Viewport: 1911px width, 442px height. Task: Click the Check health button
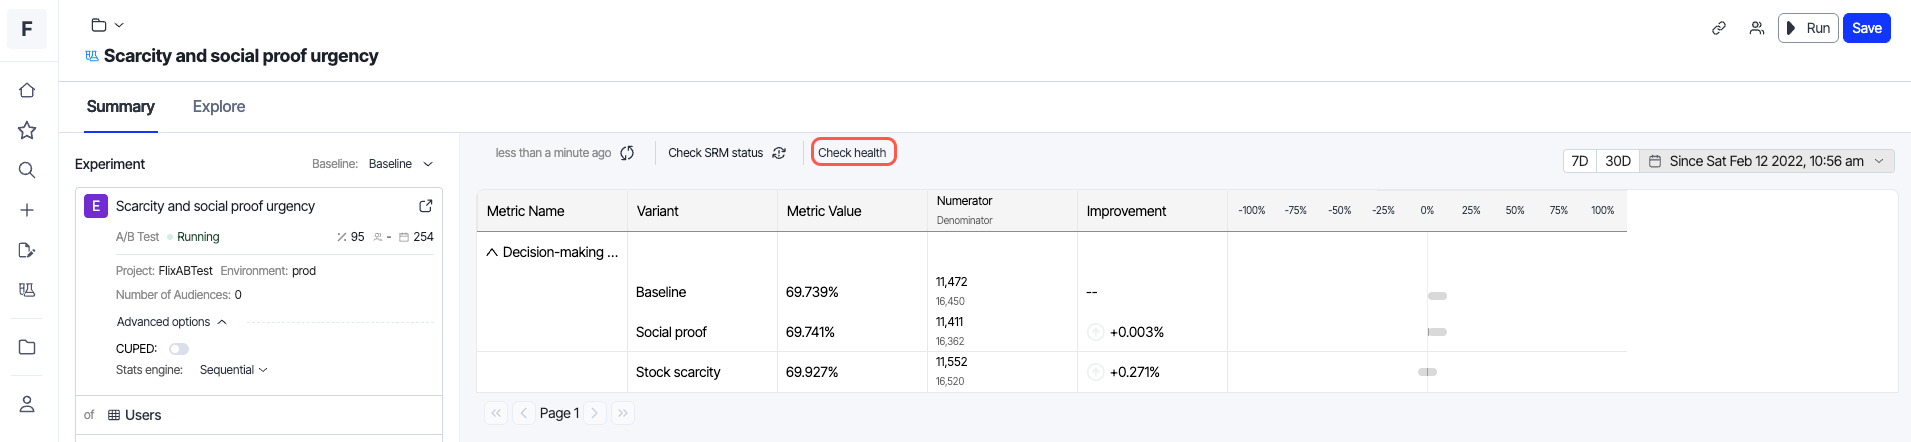tap(852, 153)
